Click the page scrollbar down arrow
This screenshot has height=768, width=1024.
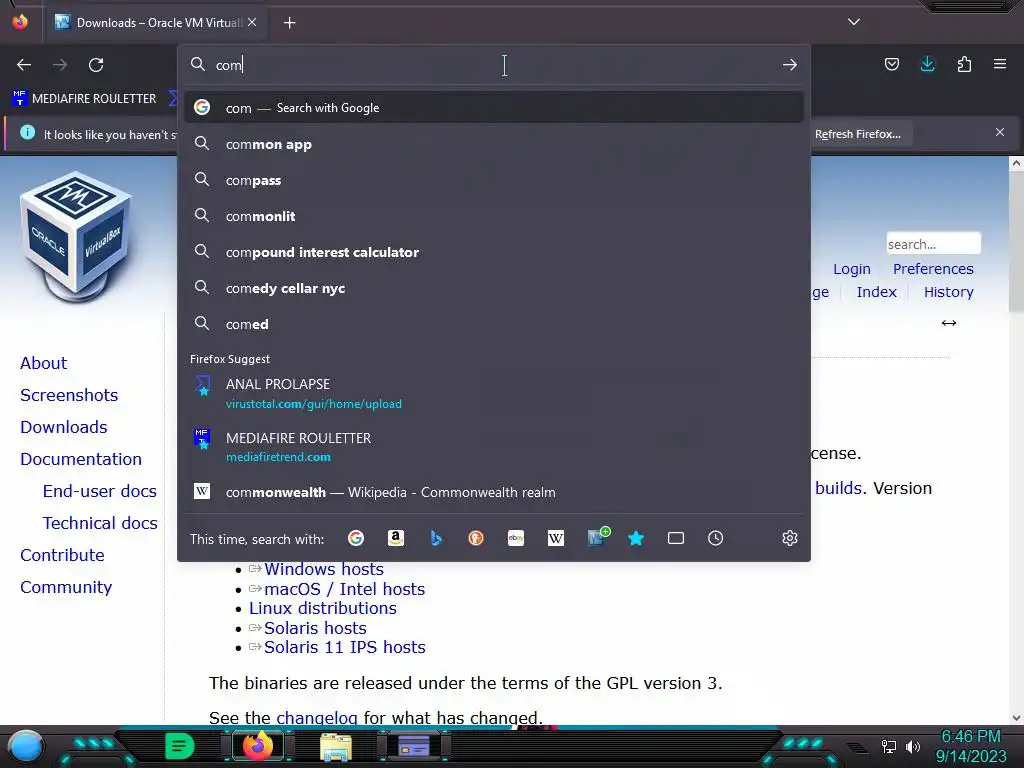click(1016, 718)
